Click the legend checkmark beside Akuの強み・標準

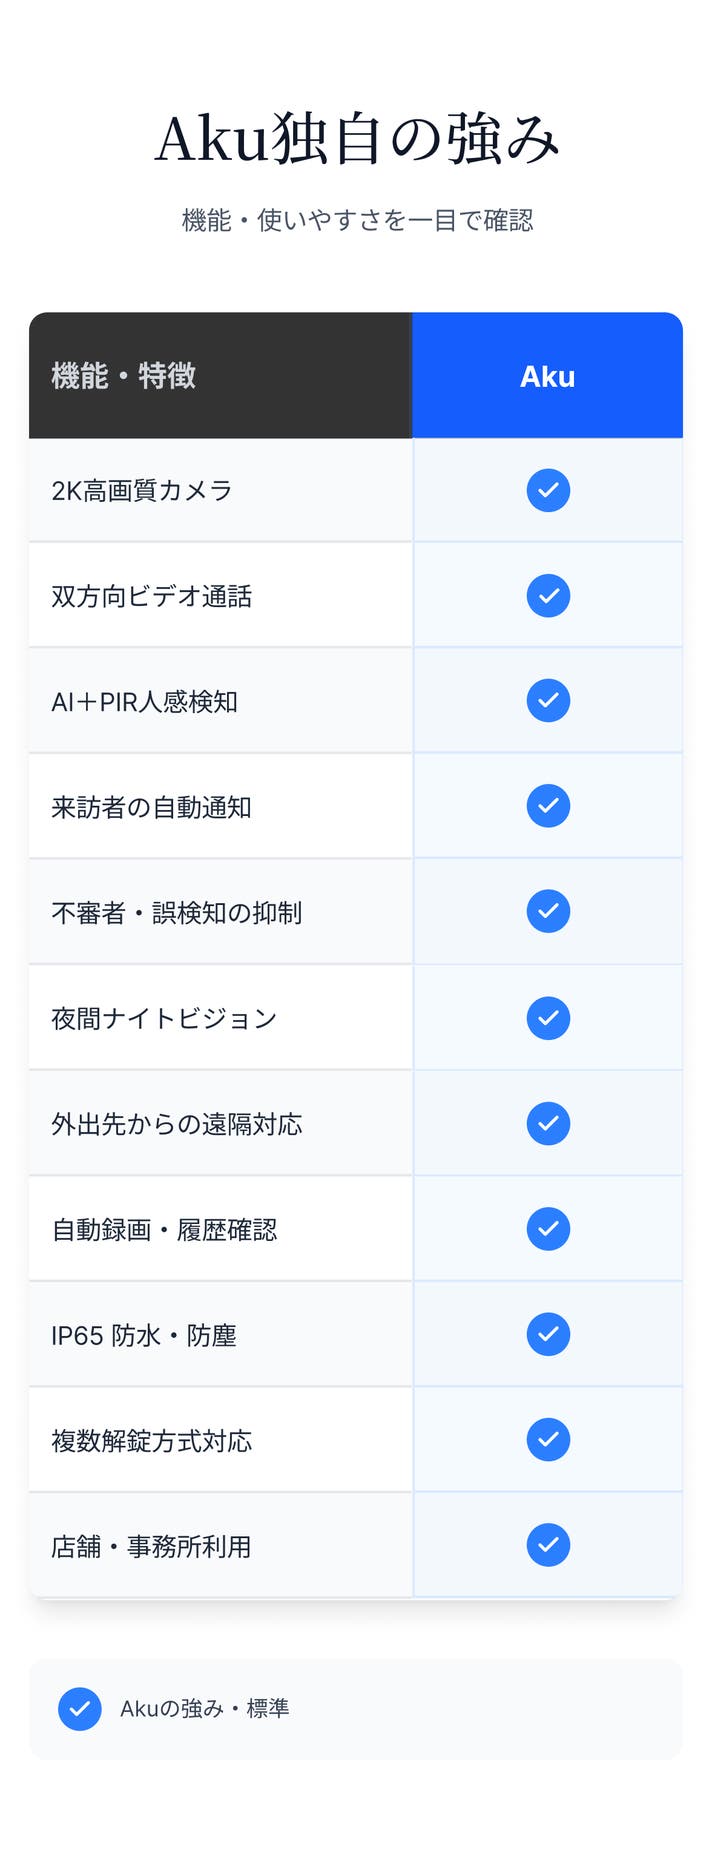pyautogui.click(x=80, y=1709)
